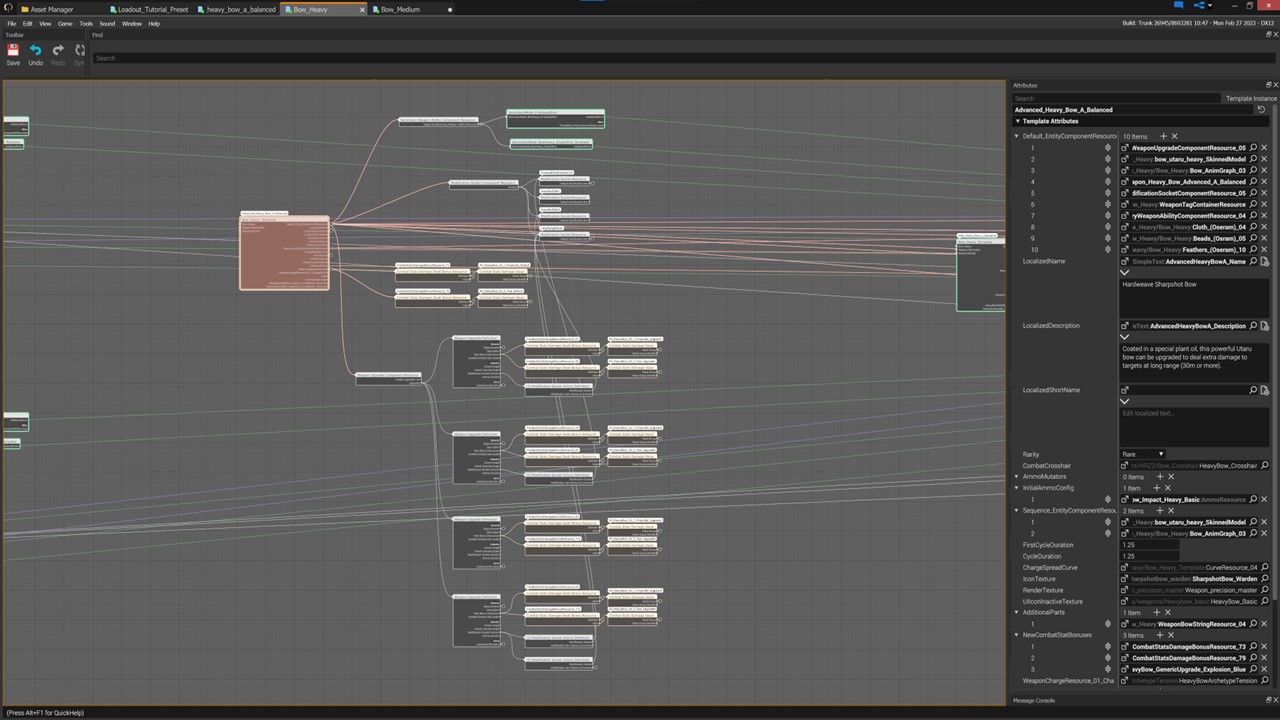Open the Rarity dropdown set to Rare
The image size is (1280, 720).
(1142, 454)
